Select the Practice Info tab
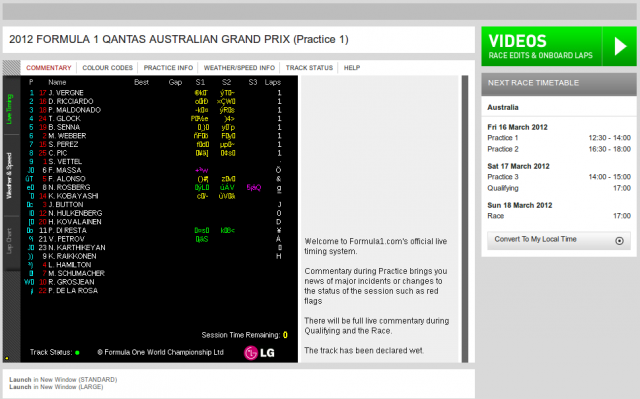 click(168, 68)
